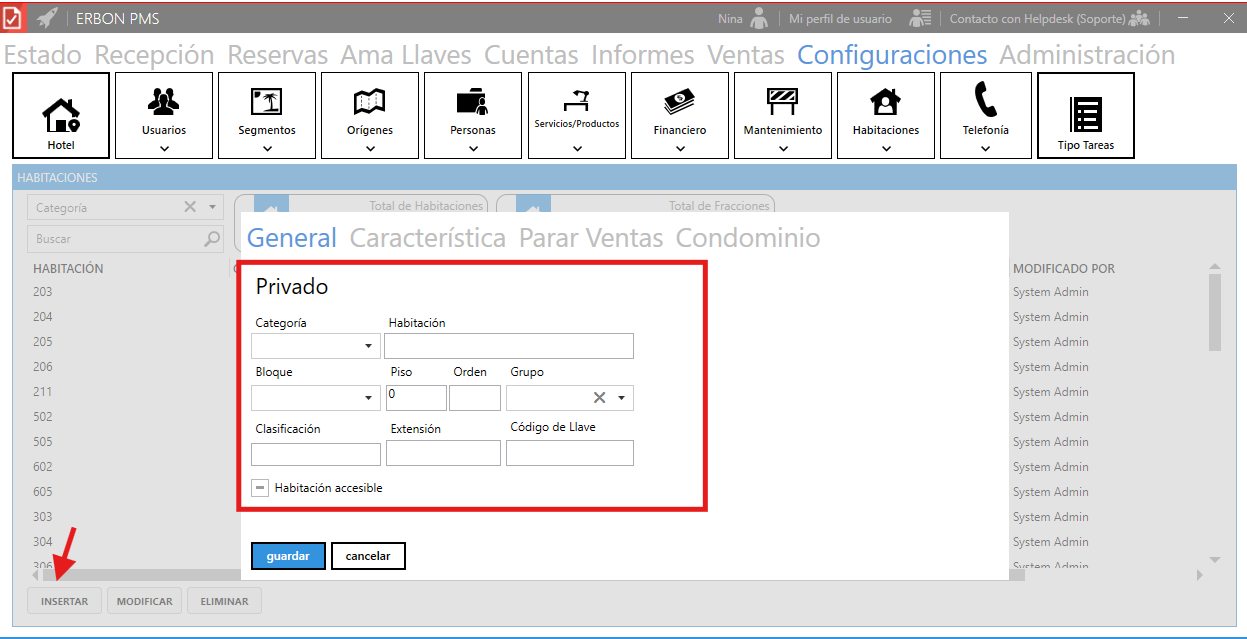Open the Tipo Tareas list icon
This screenshot has height=639, width=1247.
[1085, 114]
